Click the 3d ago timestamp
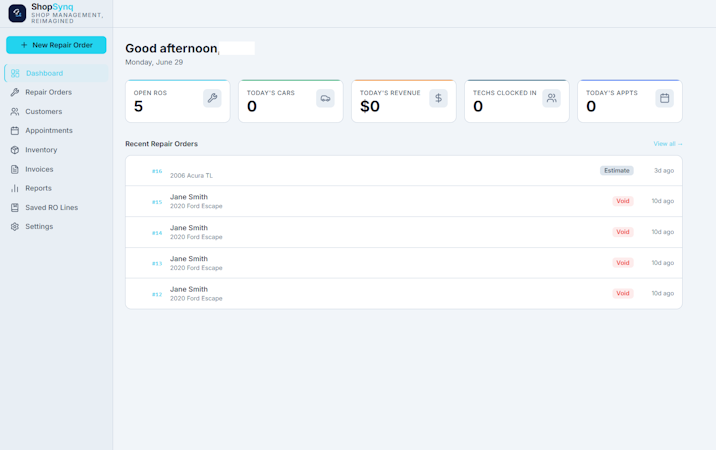 [664, 170]
